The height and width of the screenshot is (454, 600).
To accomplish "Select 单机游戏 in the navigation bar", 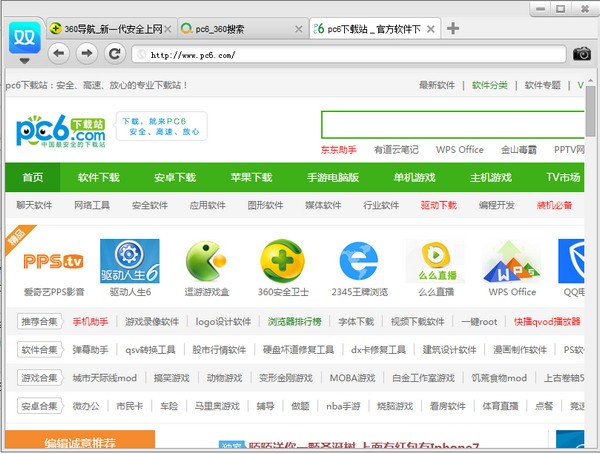I will (414, 177).
